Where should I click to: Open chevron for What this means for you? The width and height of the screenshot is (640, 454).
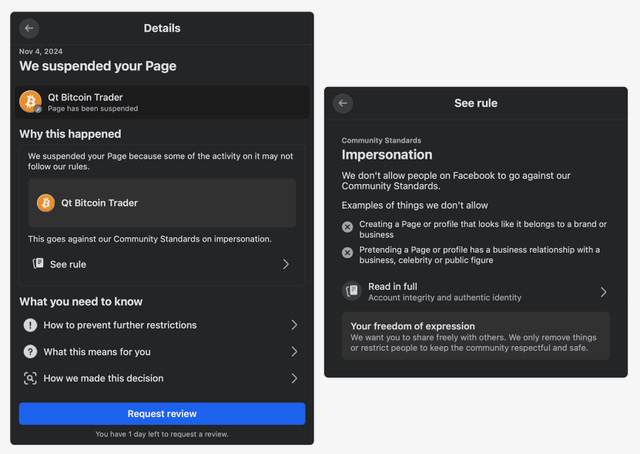[294, 352]
